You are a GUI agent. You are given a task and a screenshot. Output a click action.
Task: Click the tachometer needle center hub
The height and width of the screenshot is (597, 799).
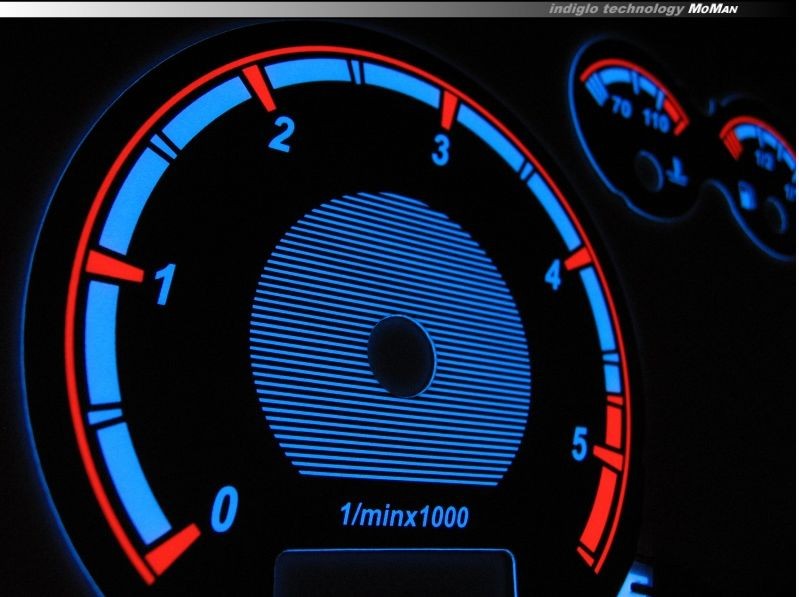pos(402,356)
